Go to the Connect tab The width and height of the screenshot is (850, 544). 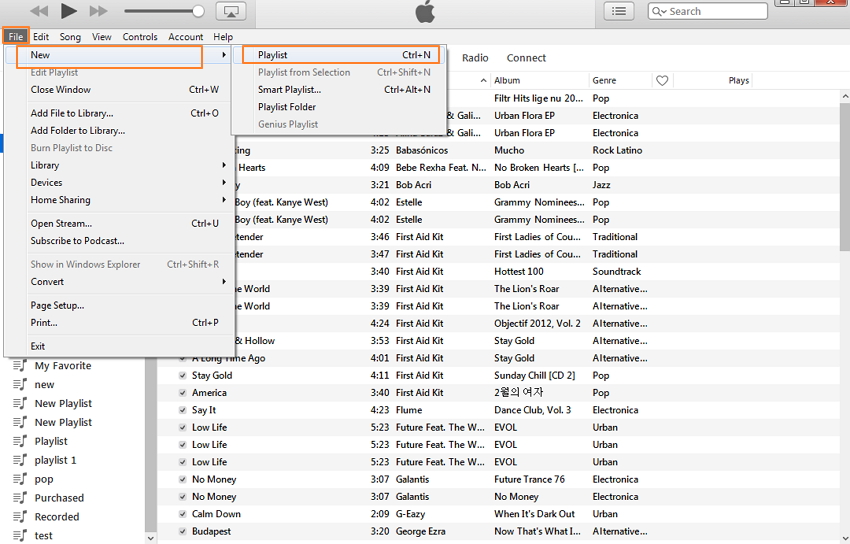click(x=526, y=58)
